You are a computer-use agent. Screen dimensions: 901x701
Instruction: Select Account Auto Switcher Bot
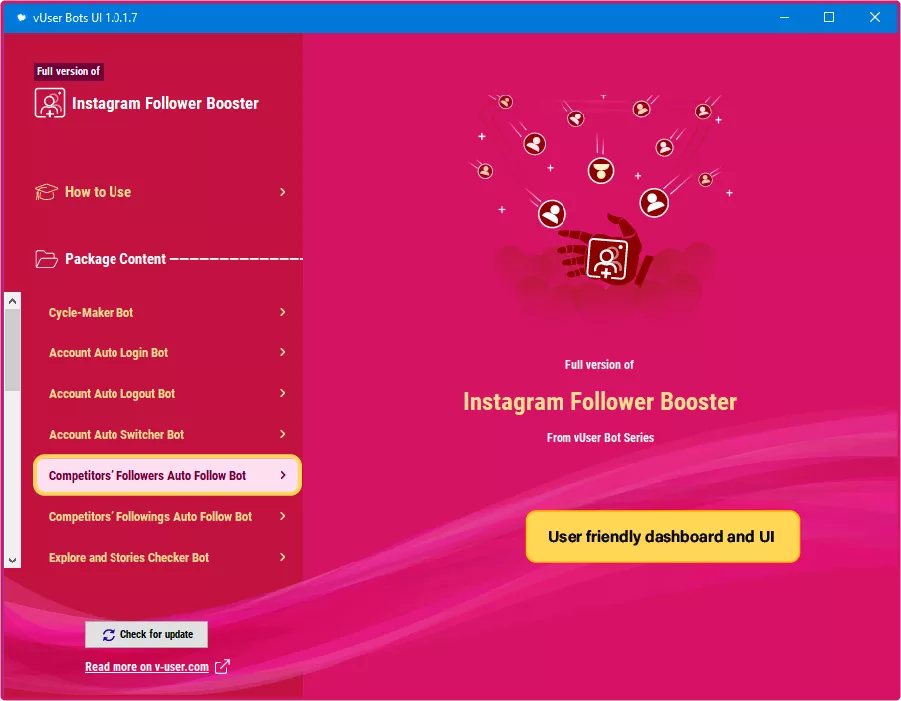pyautogui.click(x=167, y=434)
